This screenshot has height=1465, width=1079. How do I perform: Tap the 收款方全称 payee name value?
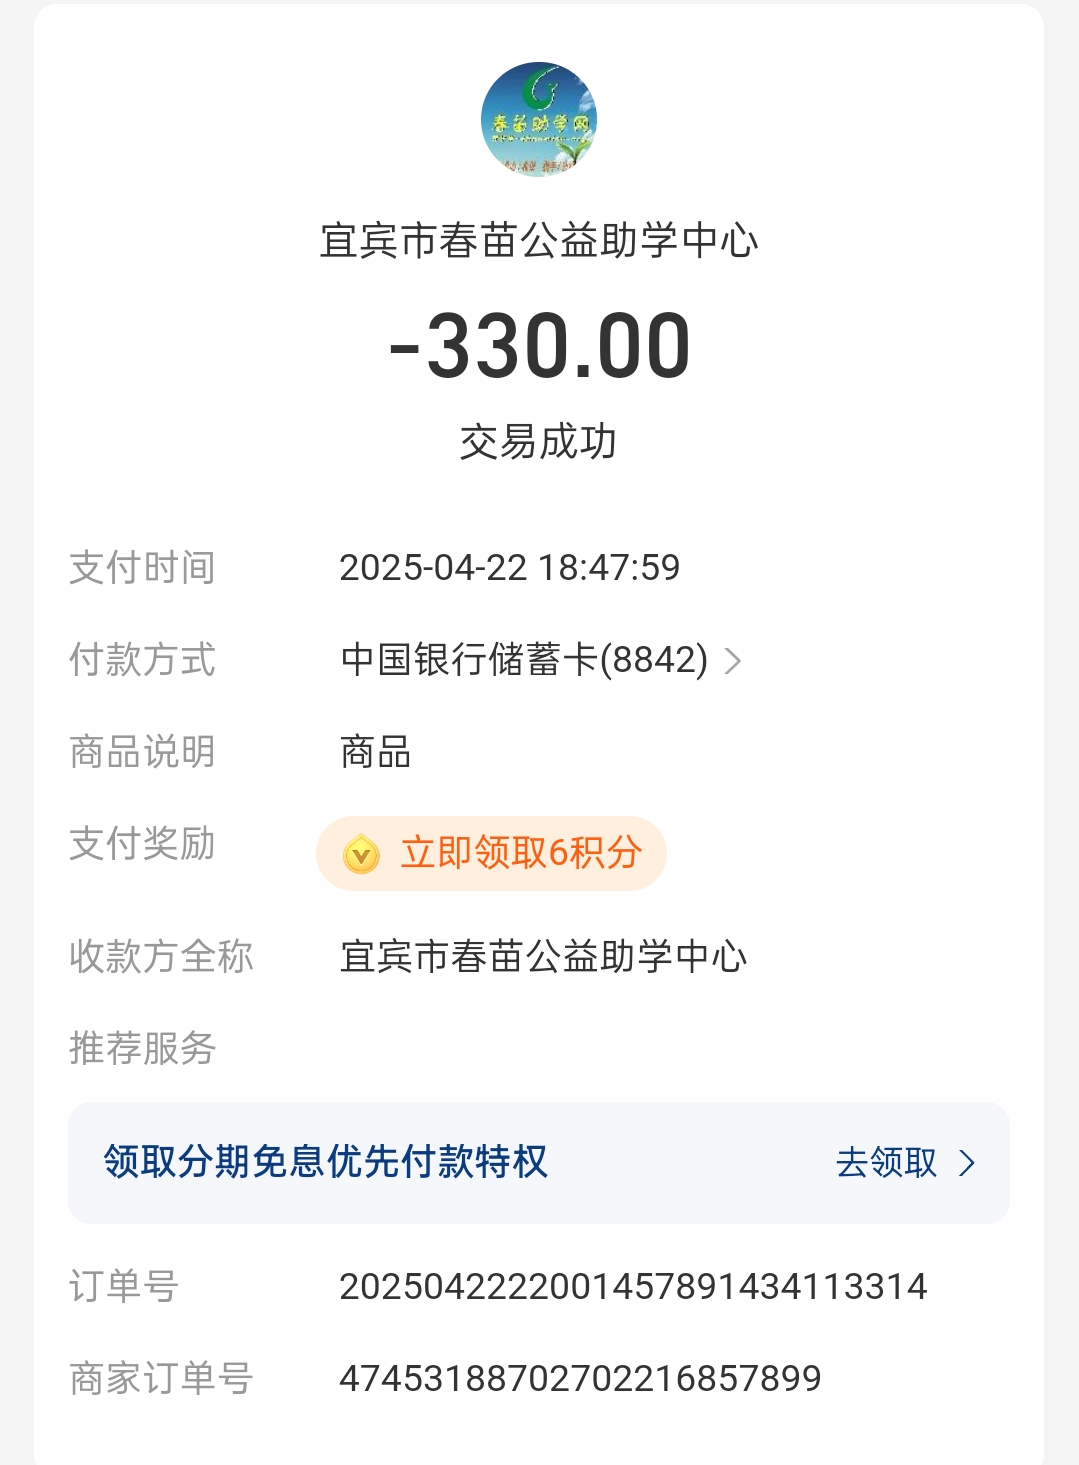coord(544,957)
